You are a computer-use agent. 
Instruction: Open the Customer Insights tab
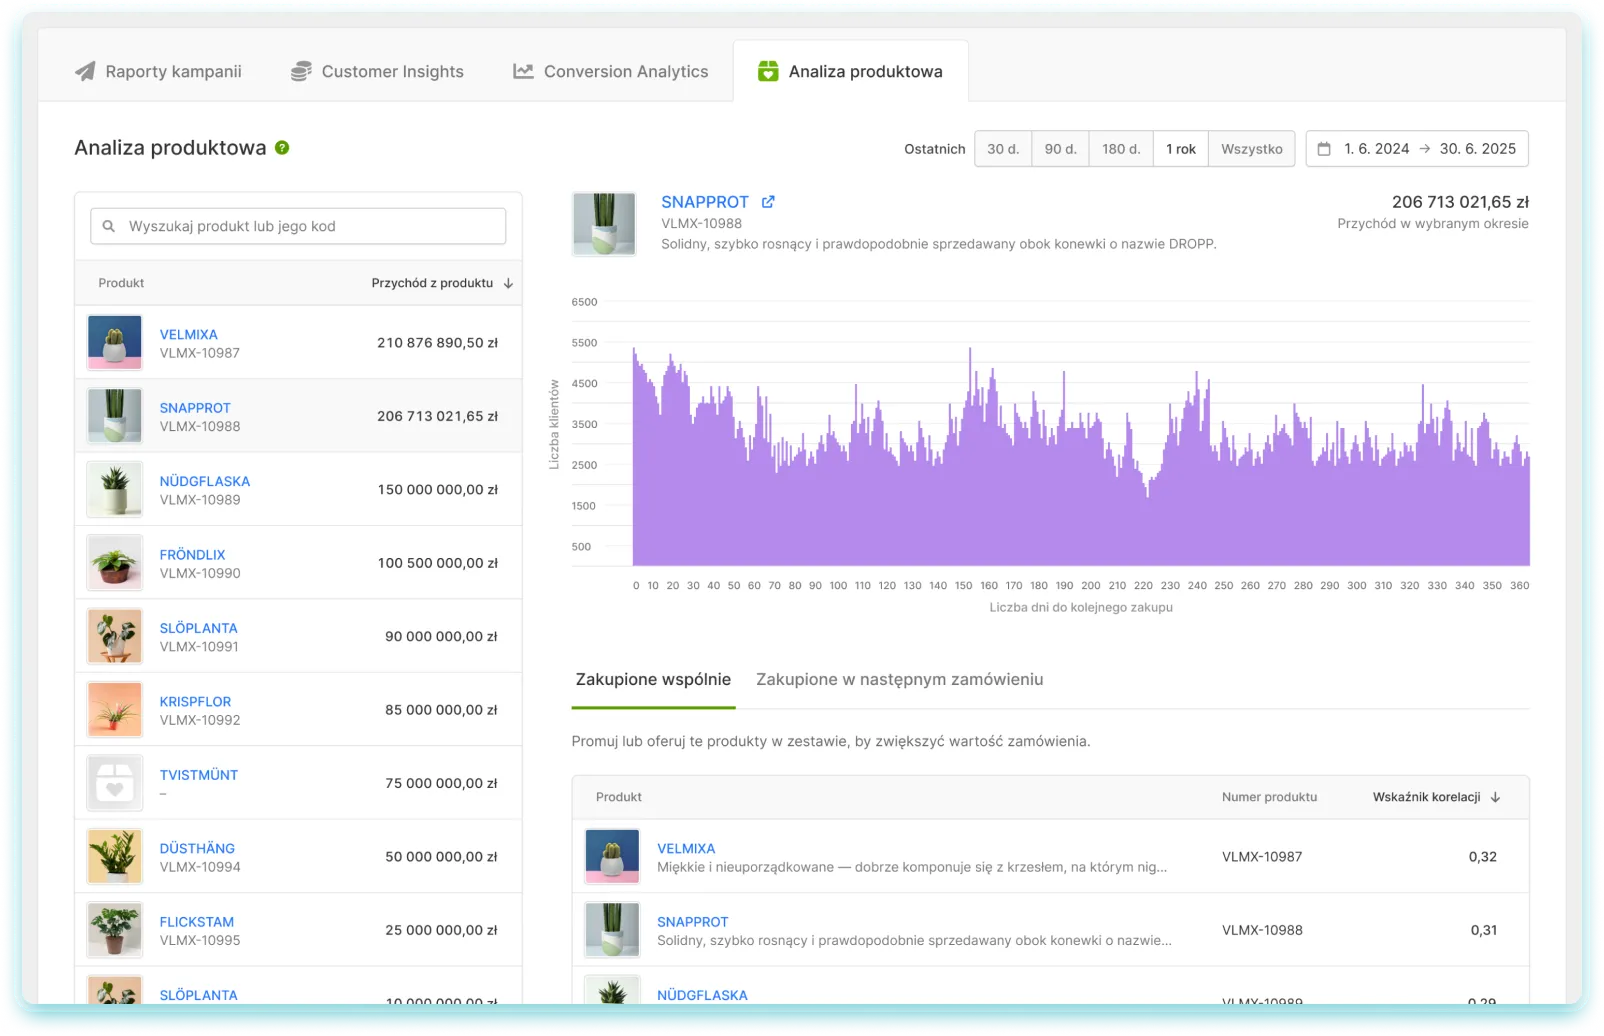pos(392,71)
